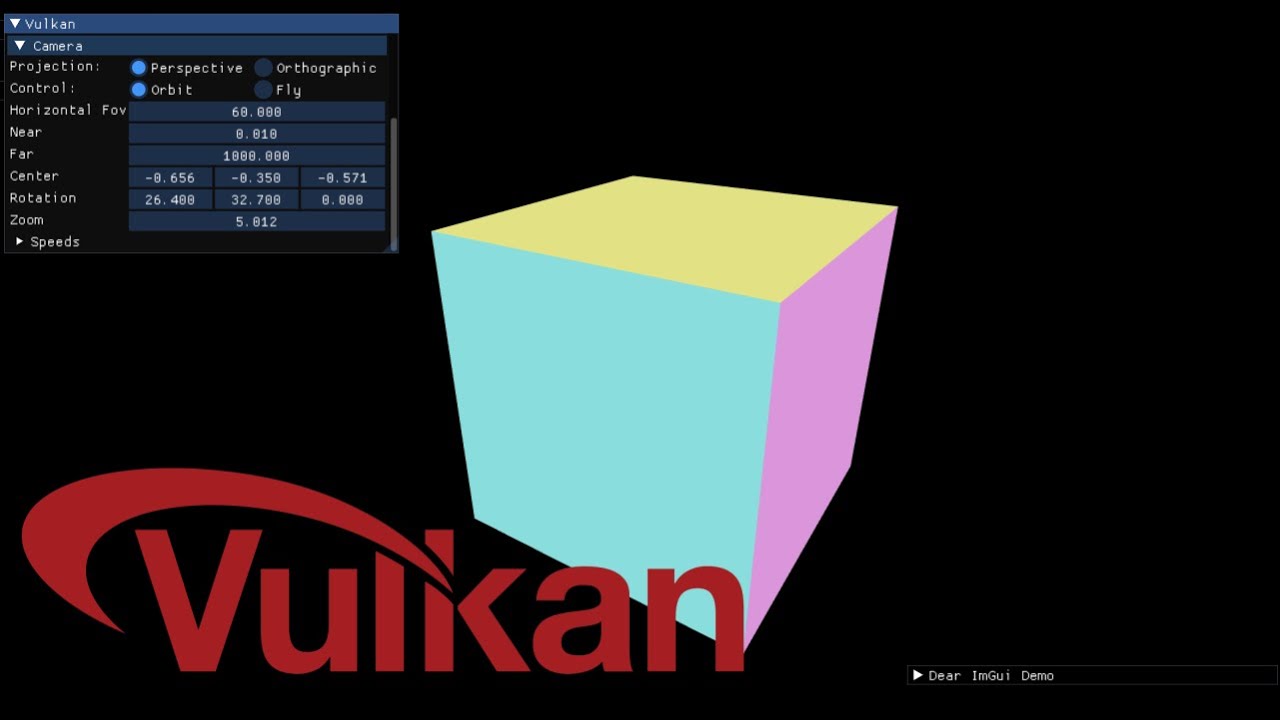
Task: Click Rotation value 32.700
Action: pyautogui.click(x=256, y=200)
